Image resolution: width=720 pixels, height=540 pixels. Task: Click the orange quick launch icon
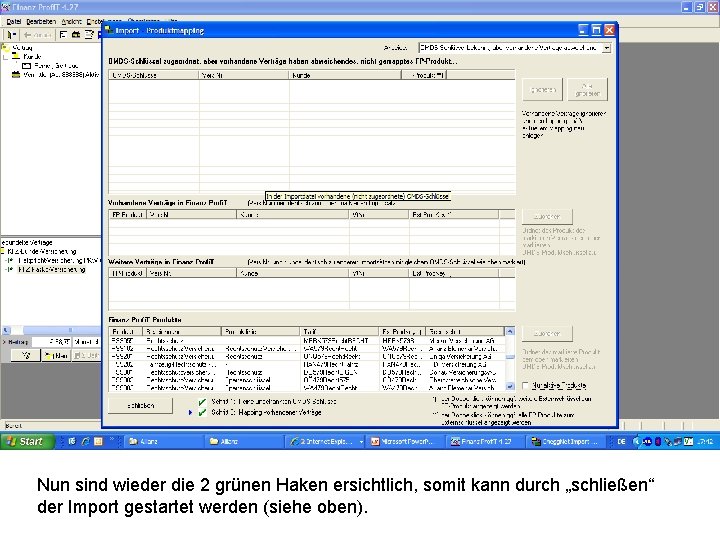coord(98,441)
